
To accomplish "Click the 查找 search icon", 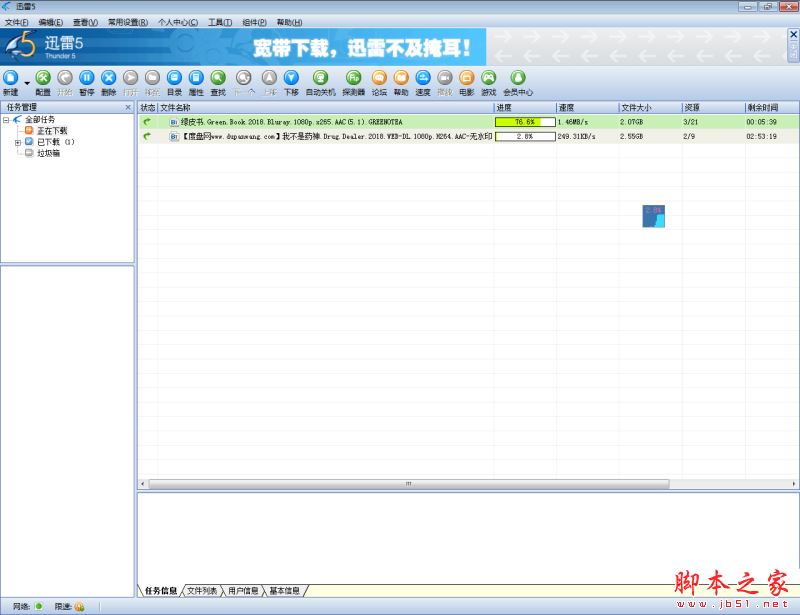I will coord(218,78).
